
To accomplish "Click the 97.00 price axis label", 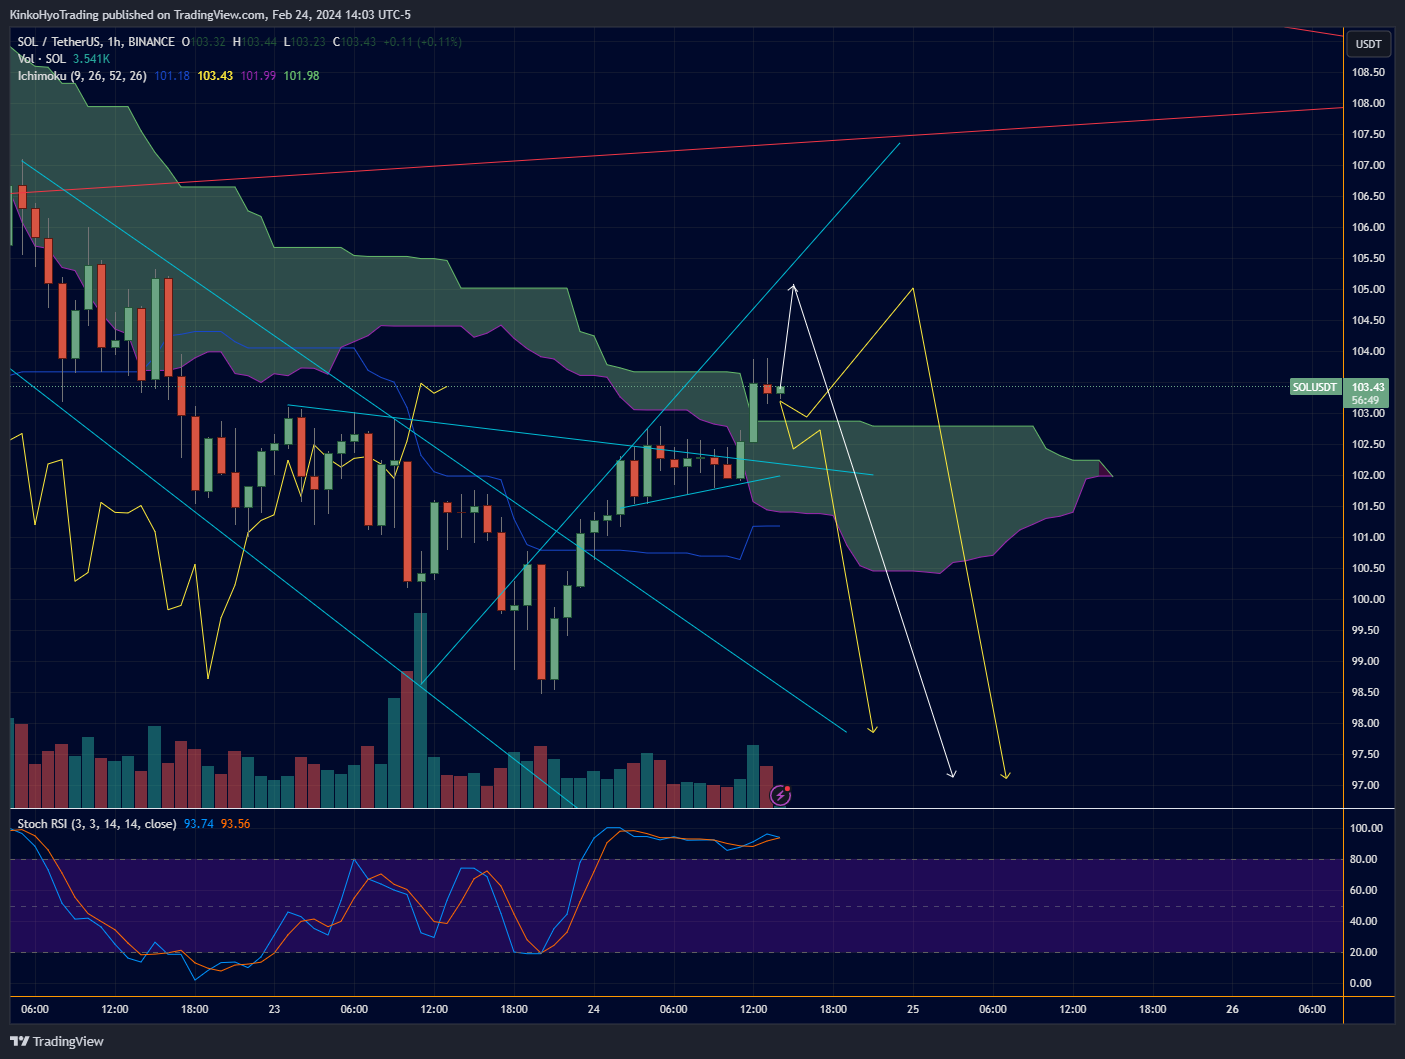I will tap(1368, 785).
